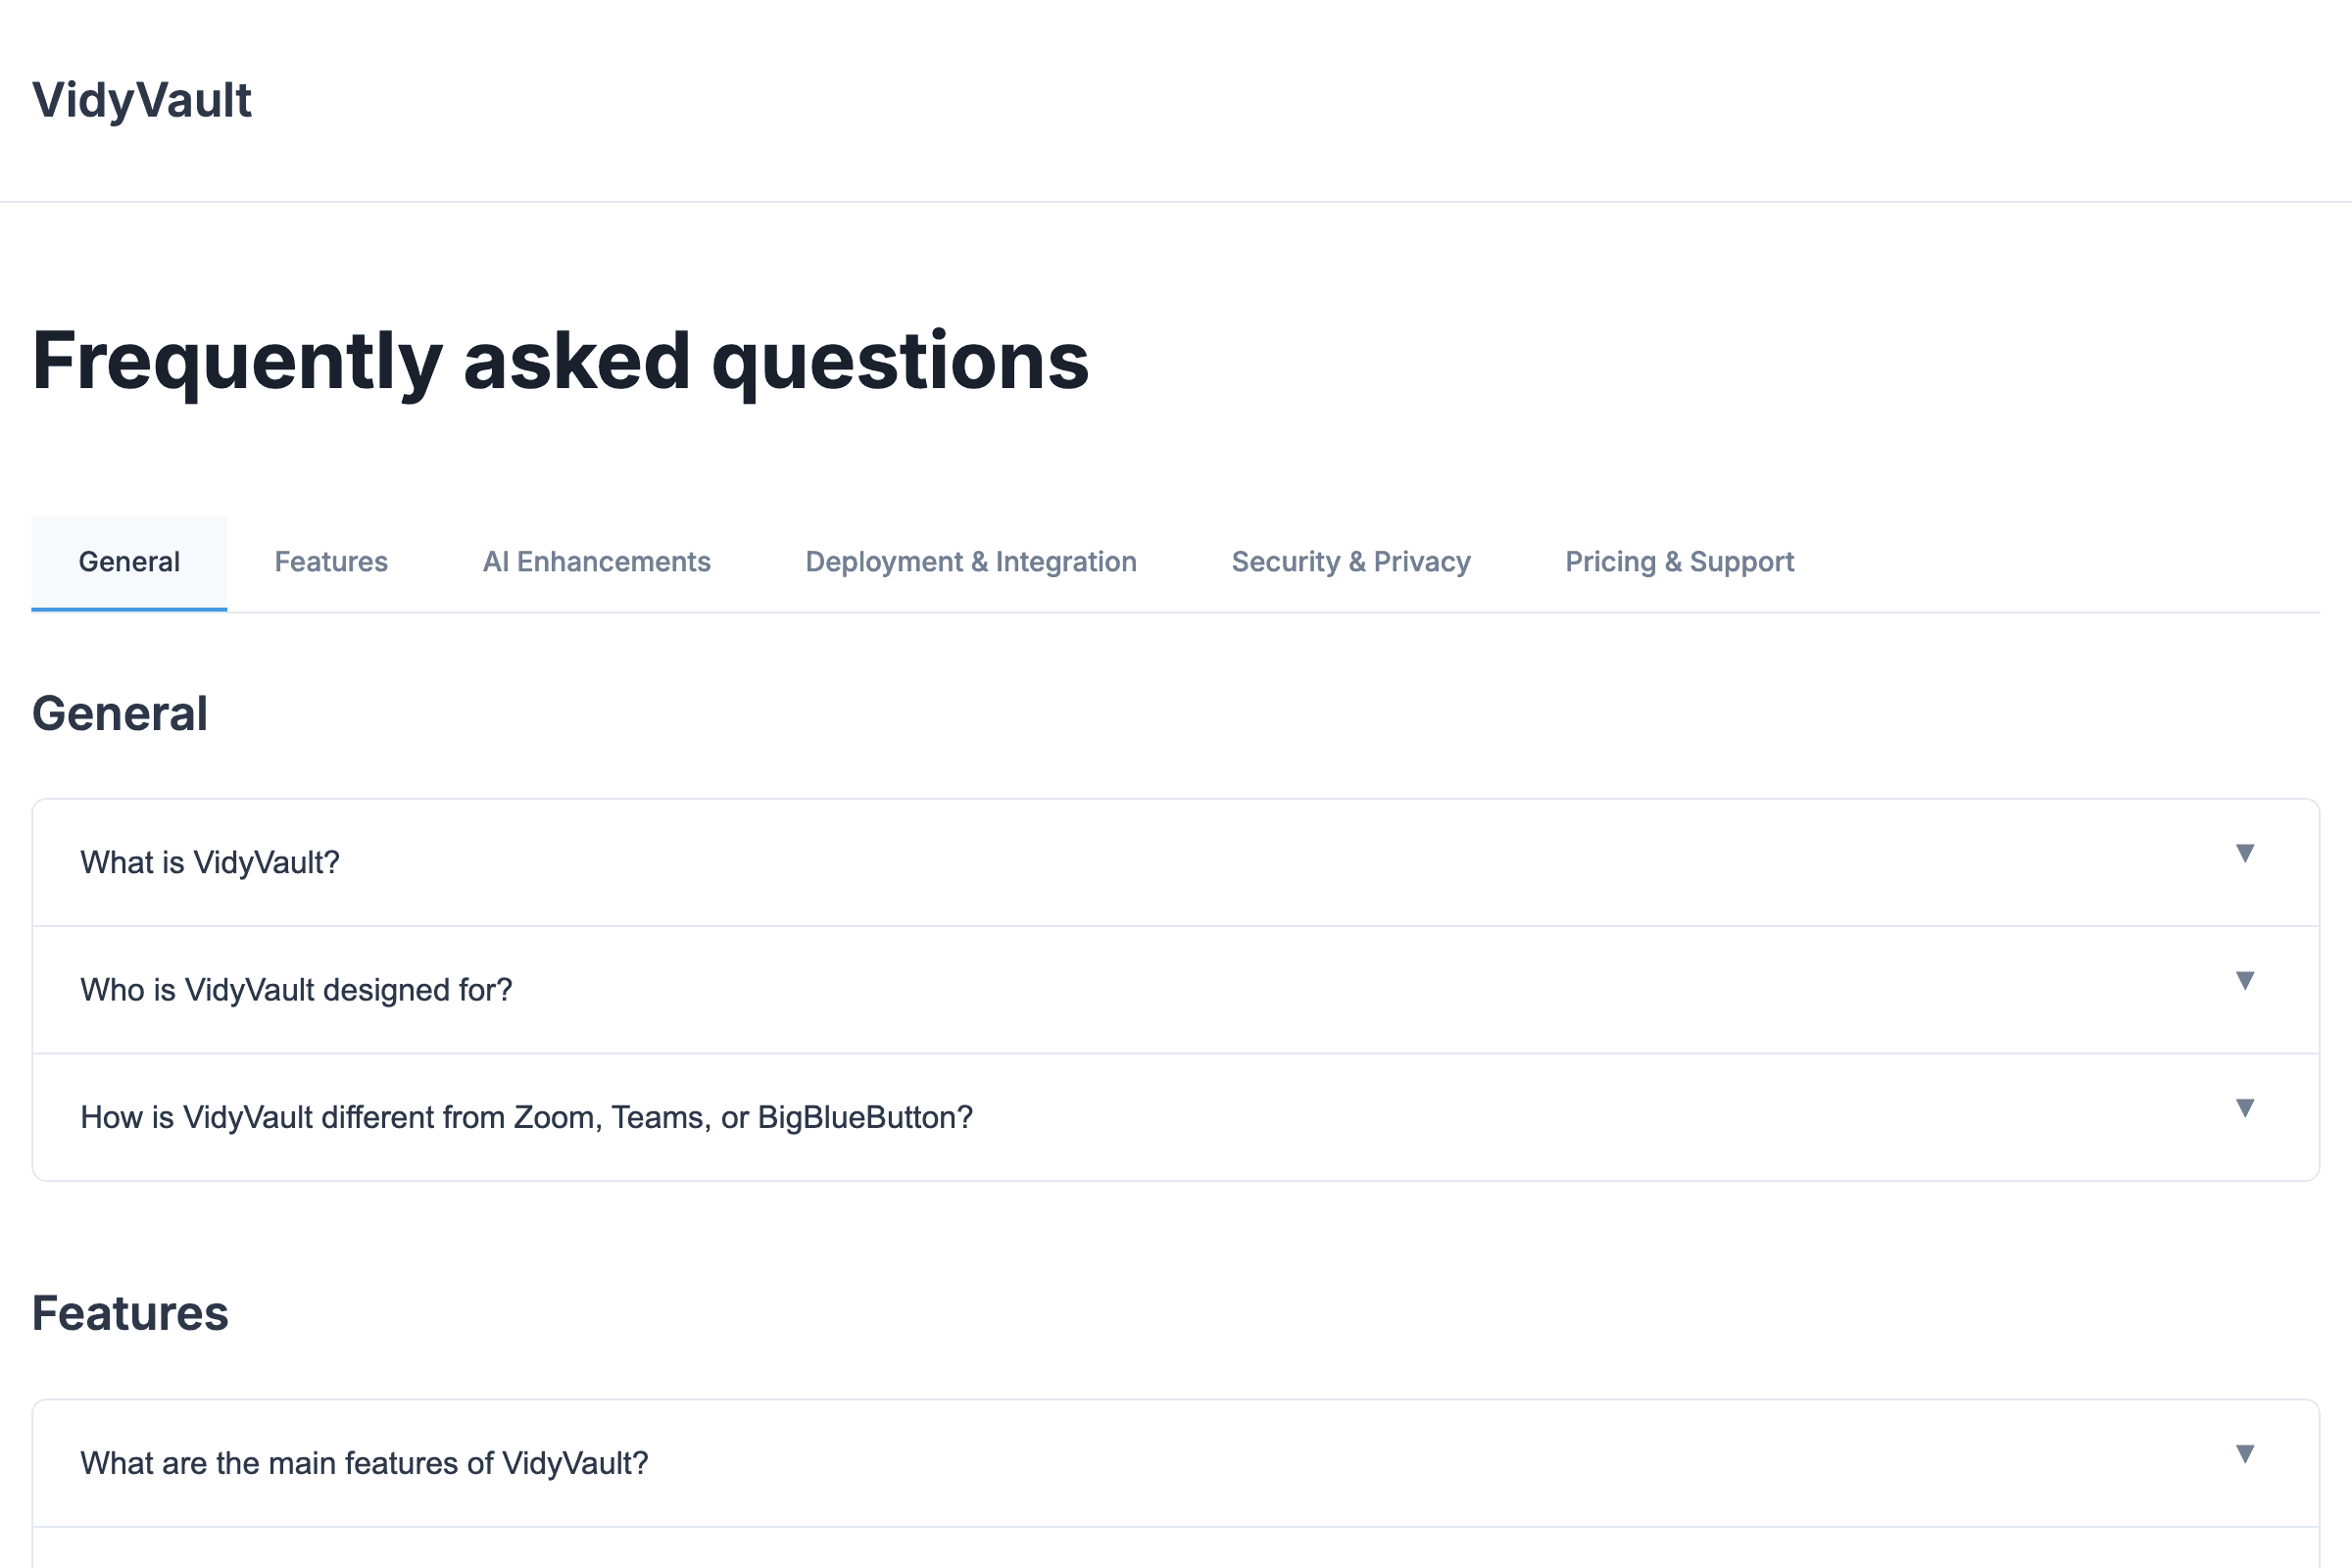Expand 'Who is VidyVault designed for?'
Image resolution: width=2352 pixels, height=1568 pixels.
coord(1175,990)
